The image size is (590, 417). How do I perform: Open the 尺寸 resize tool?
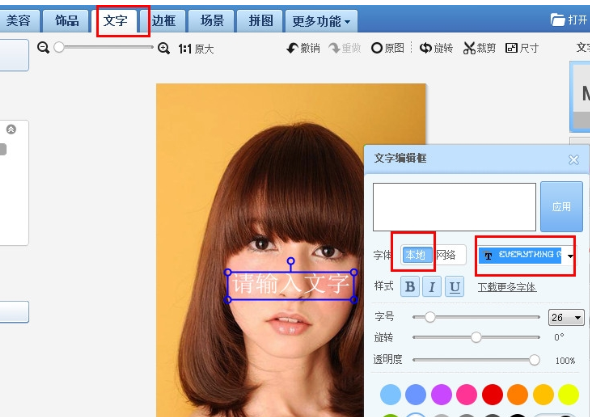coord(522,48)
